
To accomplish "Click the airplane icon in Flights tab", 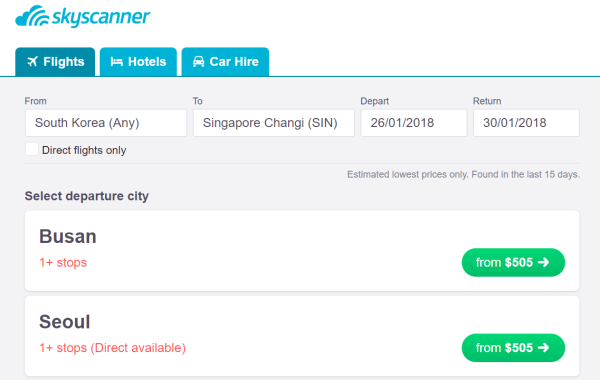I will [x=33, y=62].
